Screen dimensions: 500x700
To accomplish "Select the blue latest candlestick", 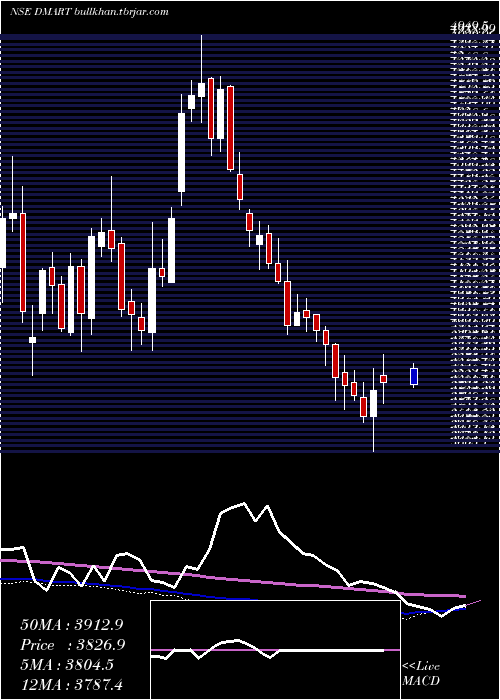I will 414,375.
